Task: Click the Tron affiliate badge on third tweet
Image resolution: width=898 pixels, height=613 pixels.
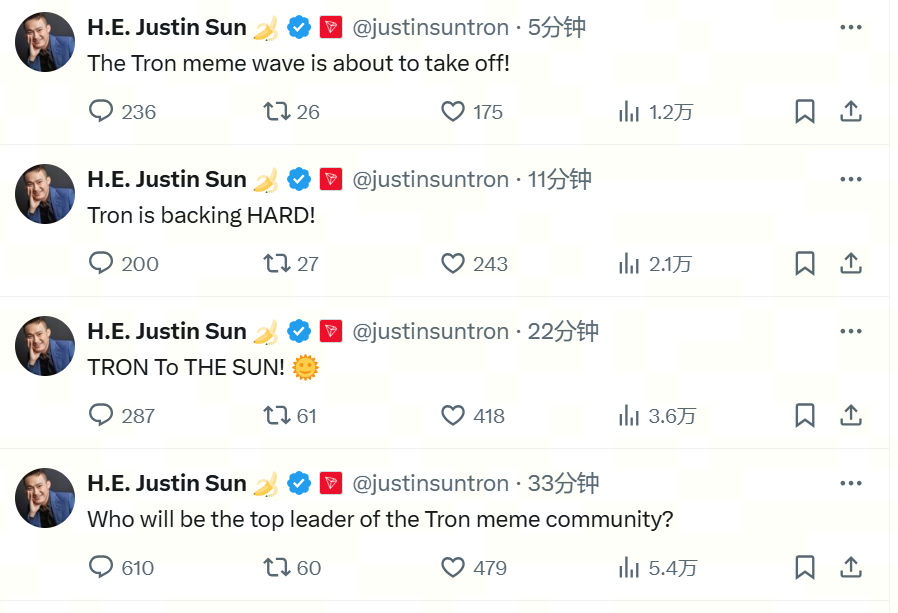Action: (x=330, y=331)
